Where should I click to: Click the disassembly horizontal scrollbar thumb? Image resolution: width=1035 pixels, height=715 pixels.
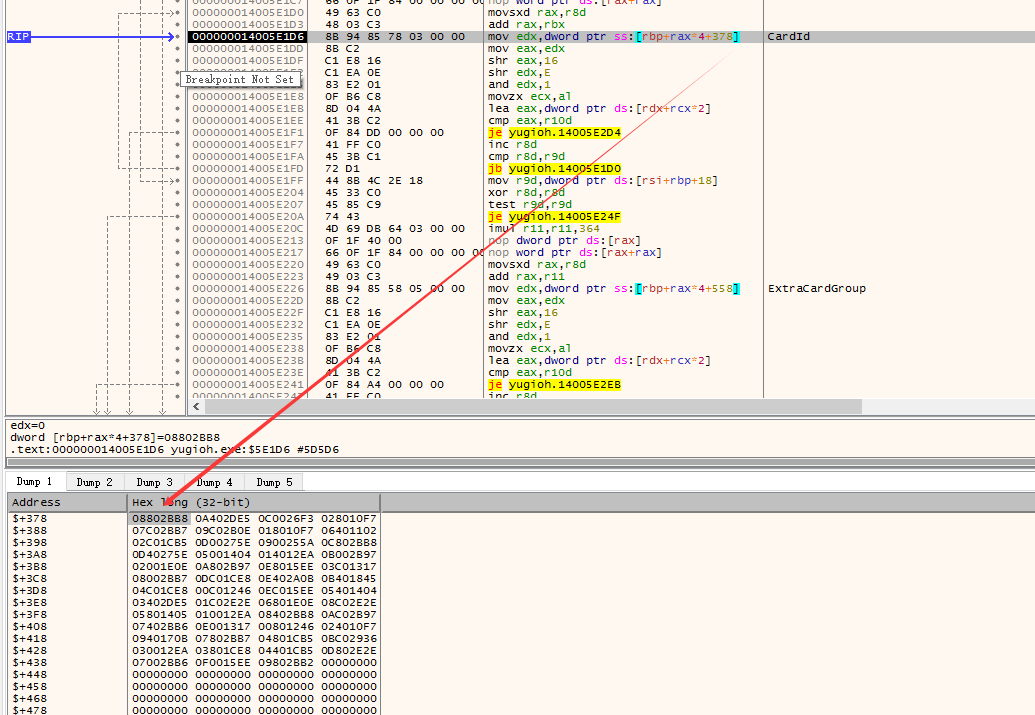(x=533, y=407)
